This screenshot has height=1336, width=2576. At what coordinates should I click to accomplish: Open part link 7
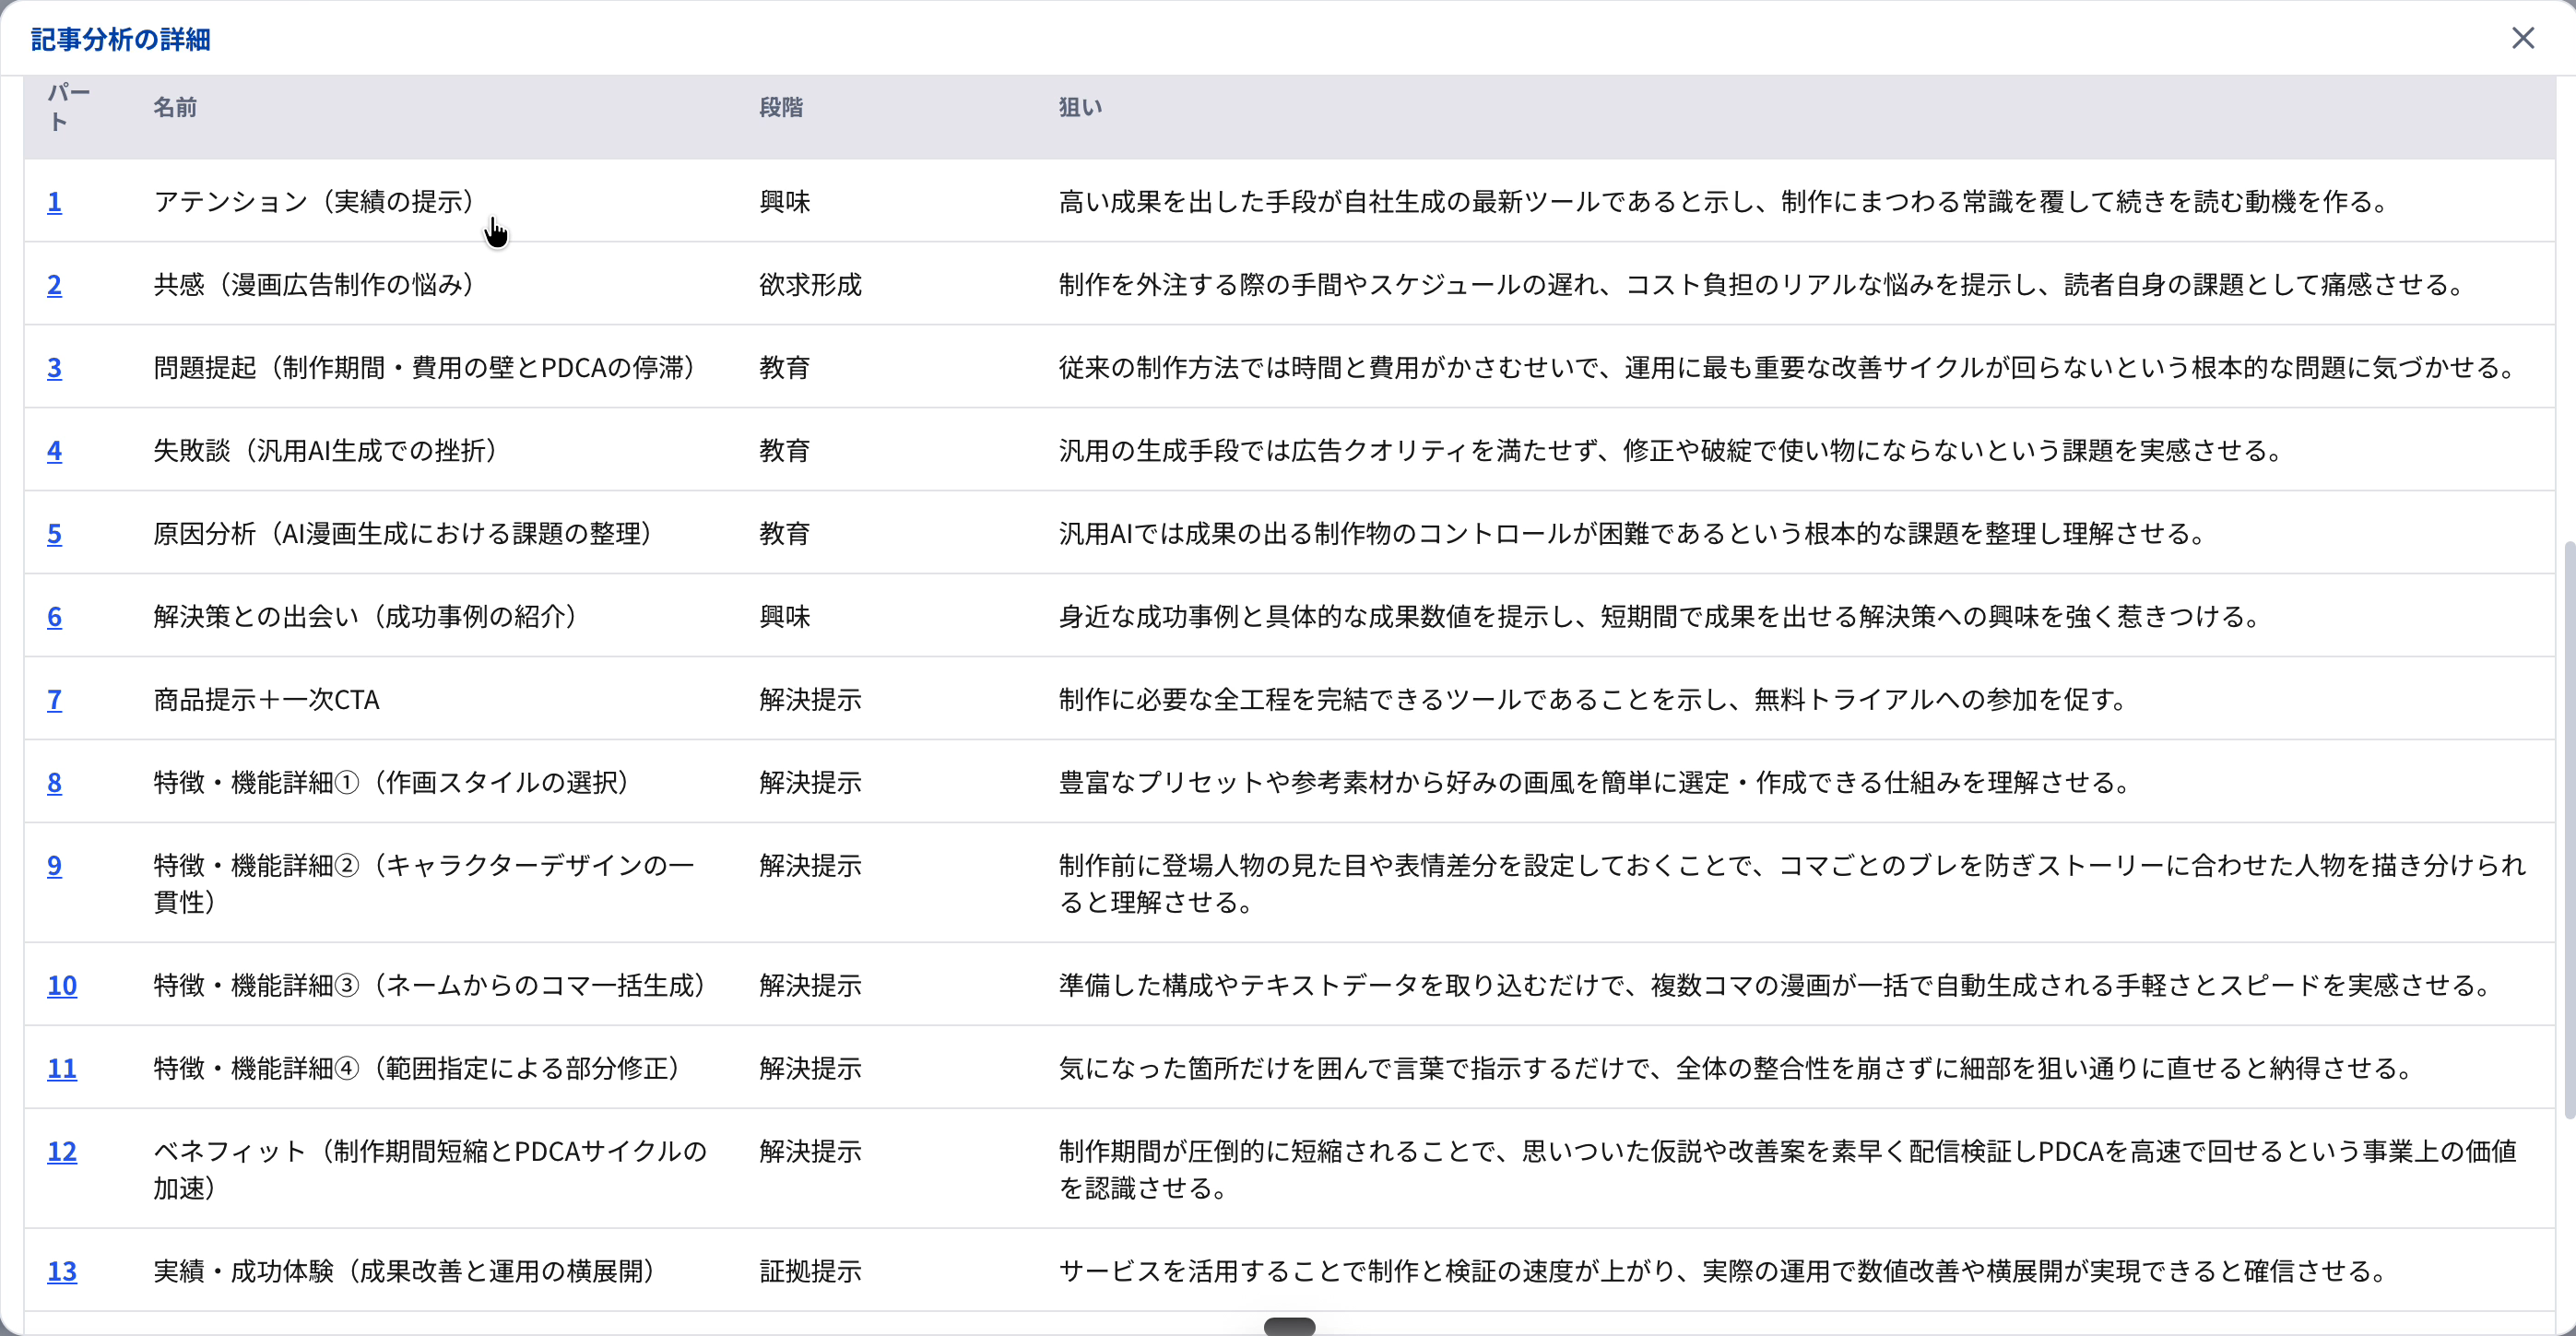(54, 699)
